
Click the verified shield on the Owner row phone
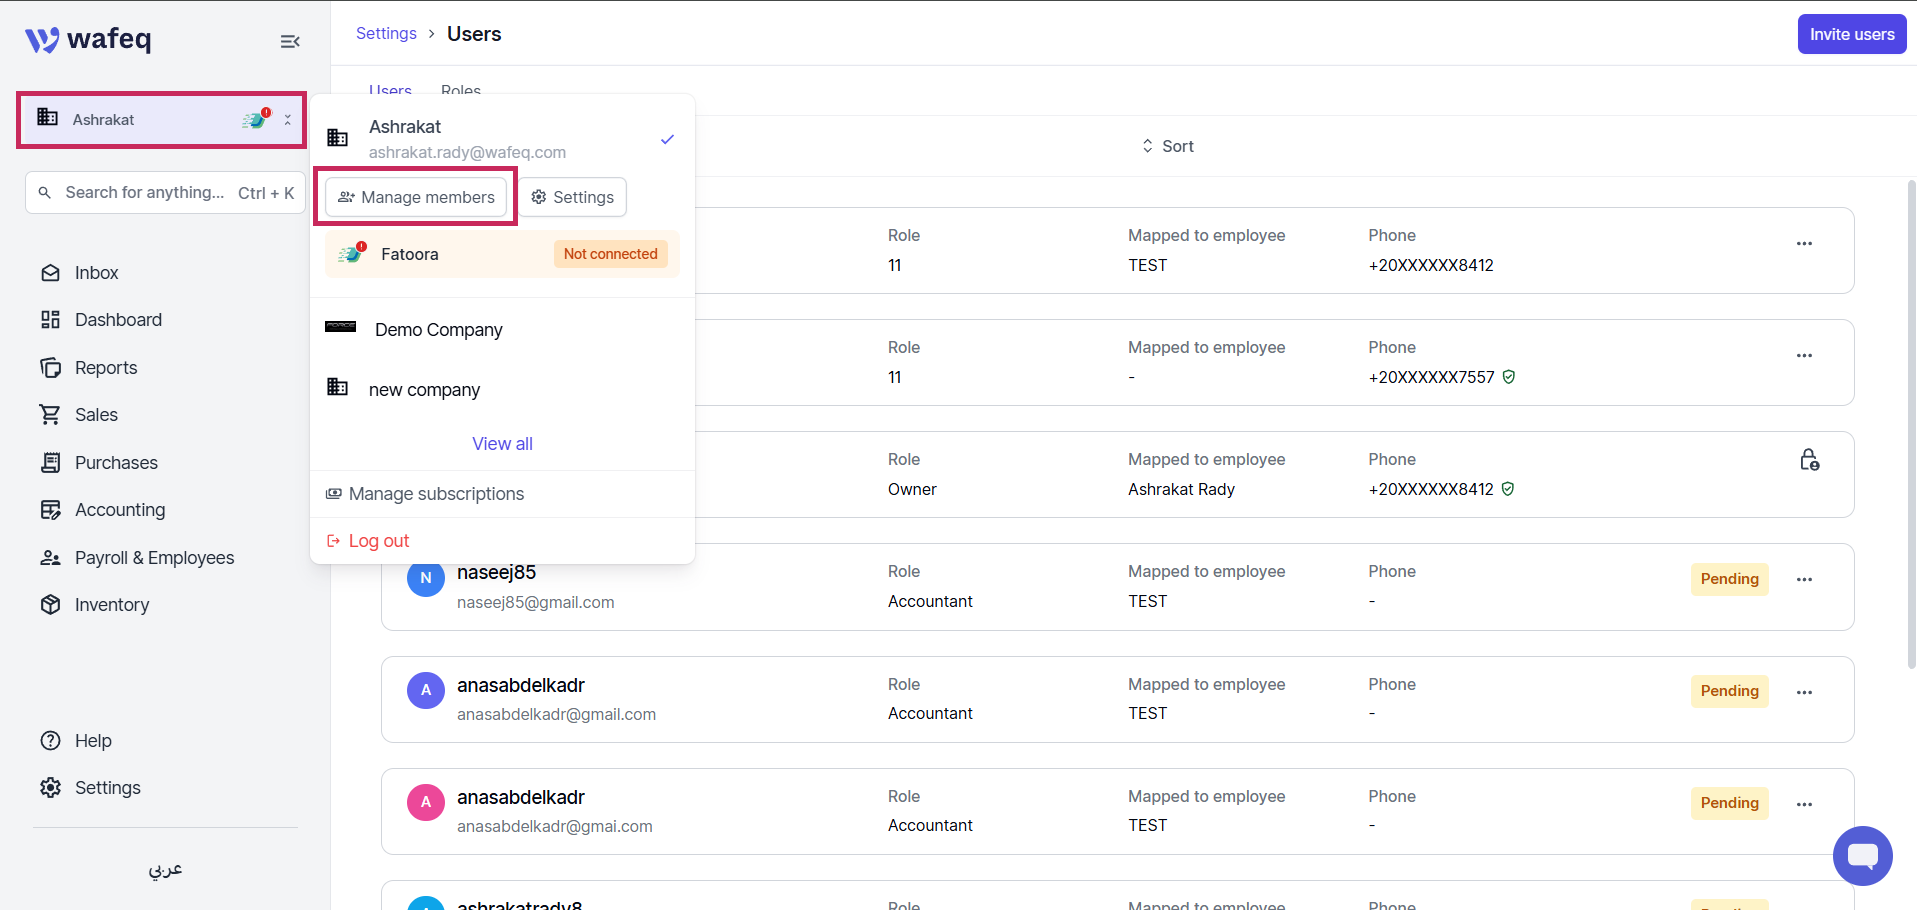1508,489
